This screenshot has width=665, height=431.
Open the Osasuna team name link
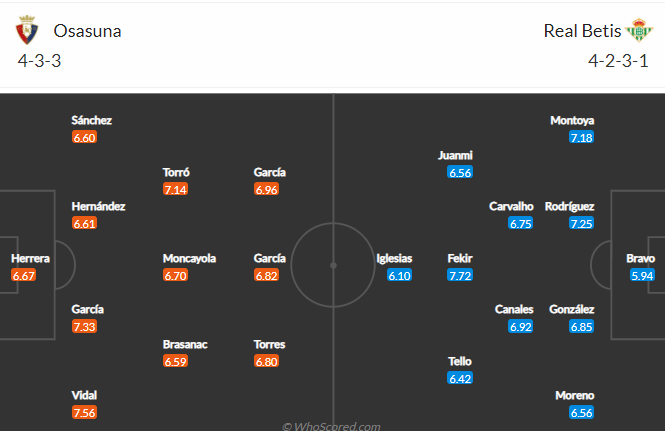tap(87, 31)
